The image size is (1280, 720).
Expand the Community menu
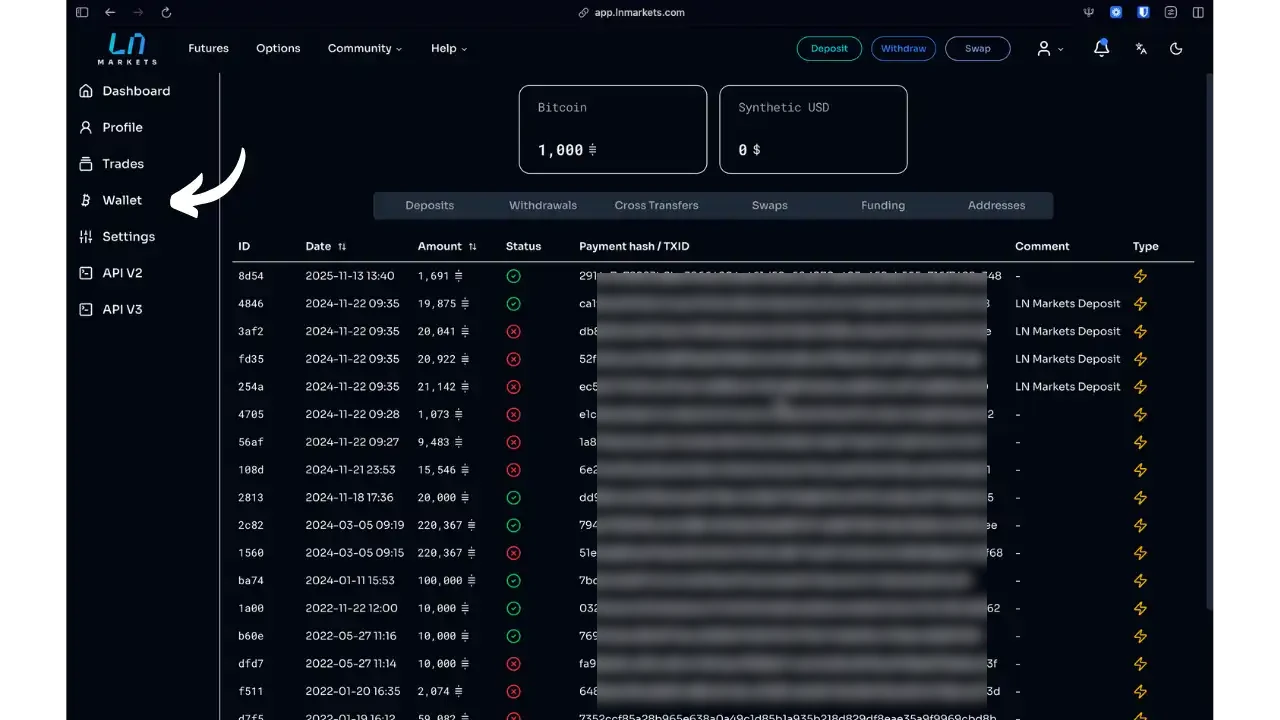click(364, 48)
